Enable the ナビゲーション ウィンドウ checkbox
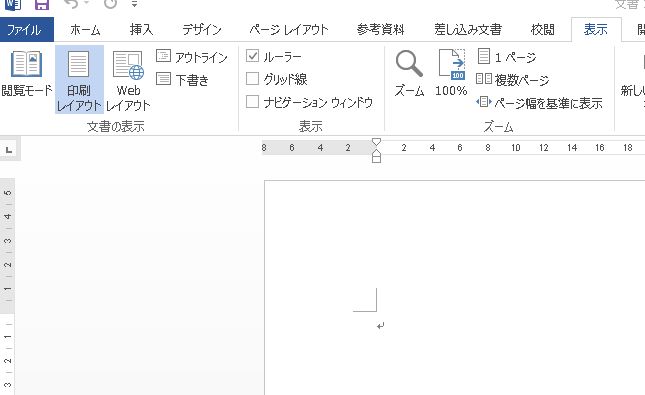645x395 pixels. point(252,102)
